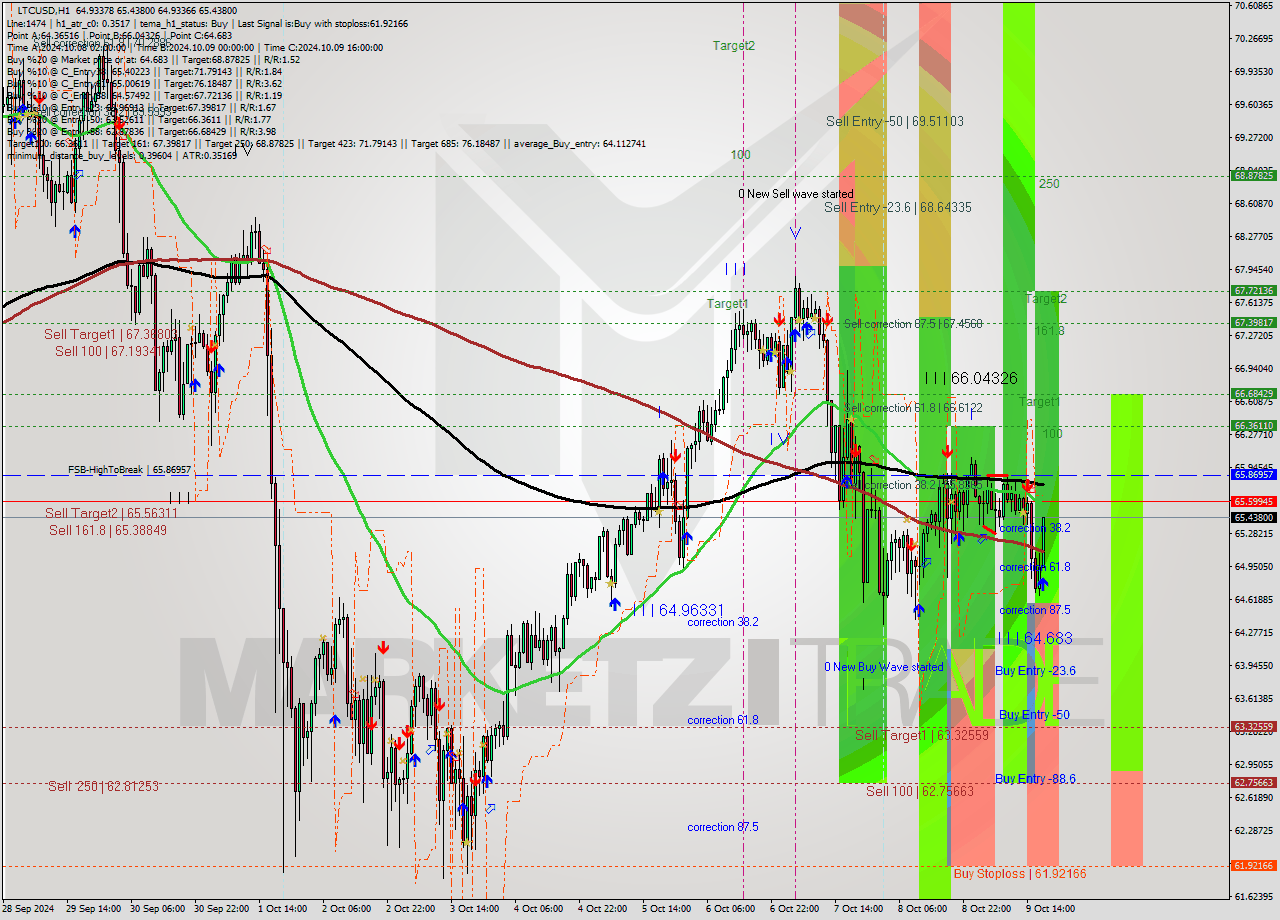Click the dark red 63.32559 price tag
The image size is (1280, 920).
pos(1254,727)
